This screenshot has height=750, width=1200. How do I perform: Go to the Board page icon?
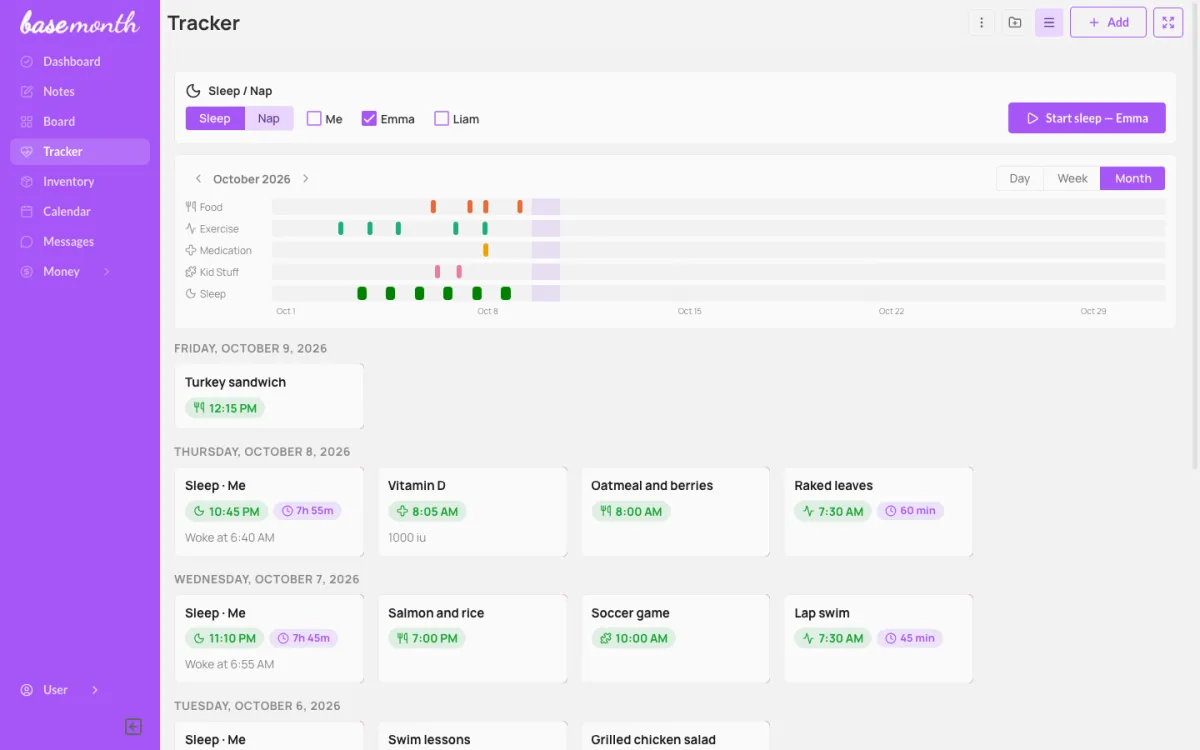pos(27,121)
